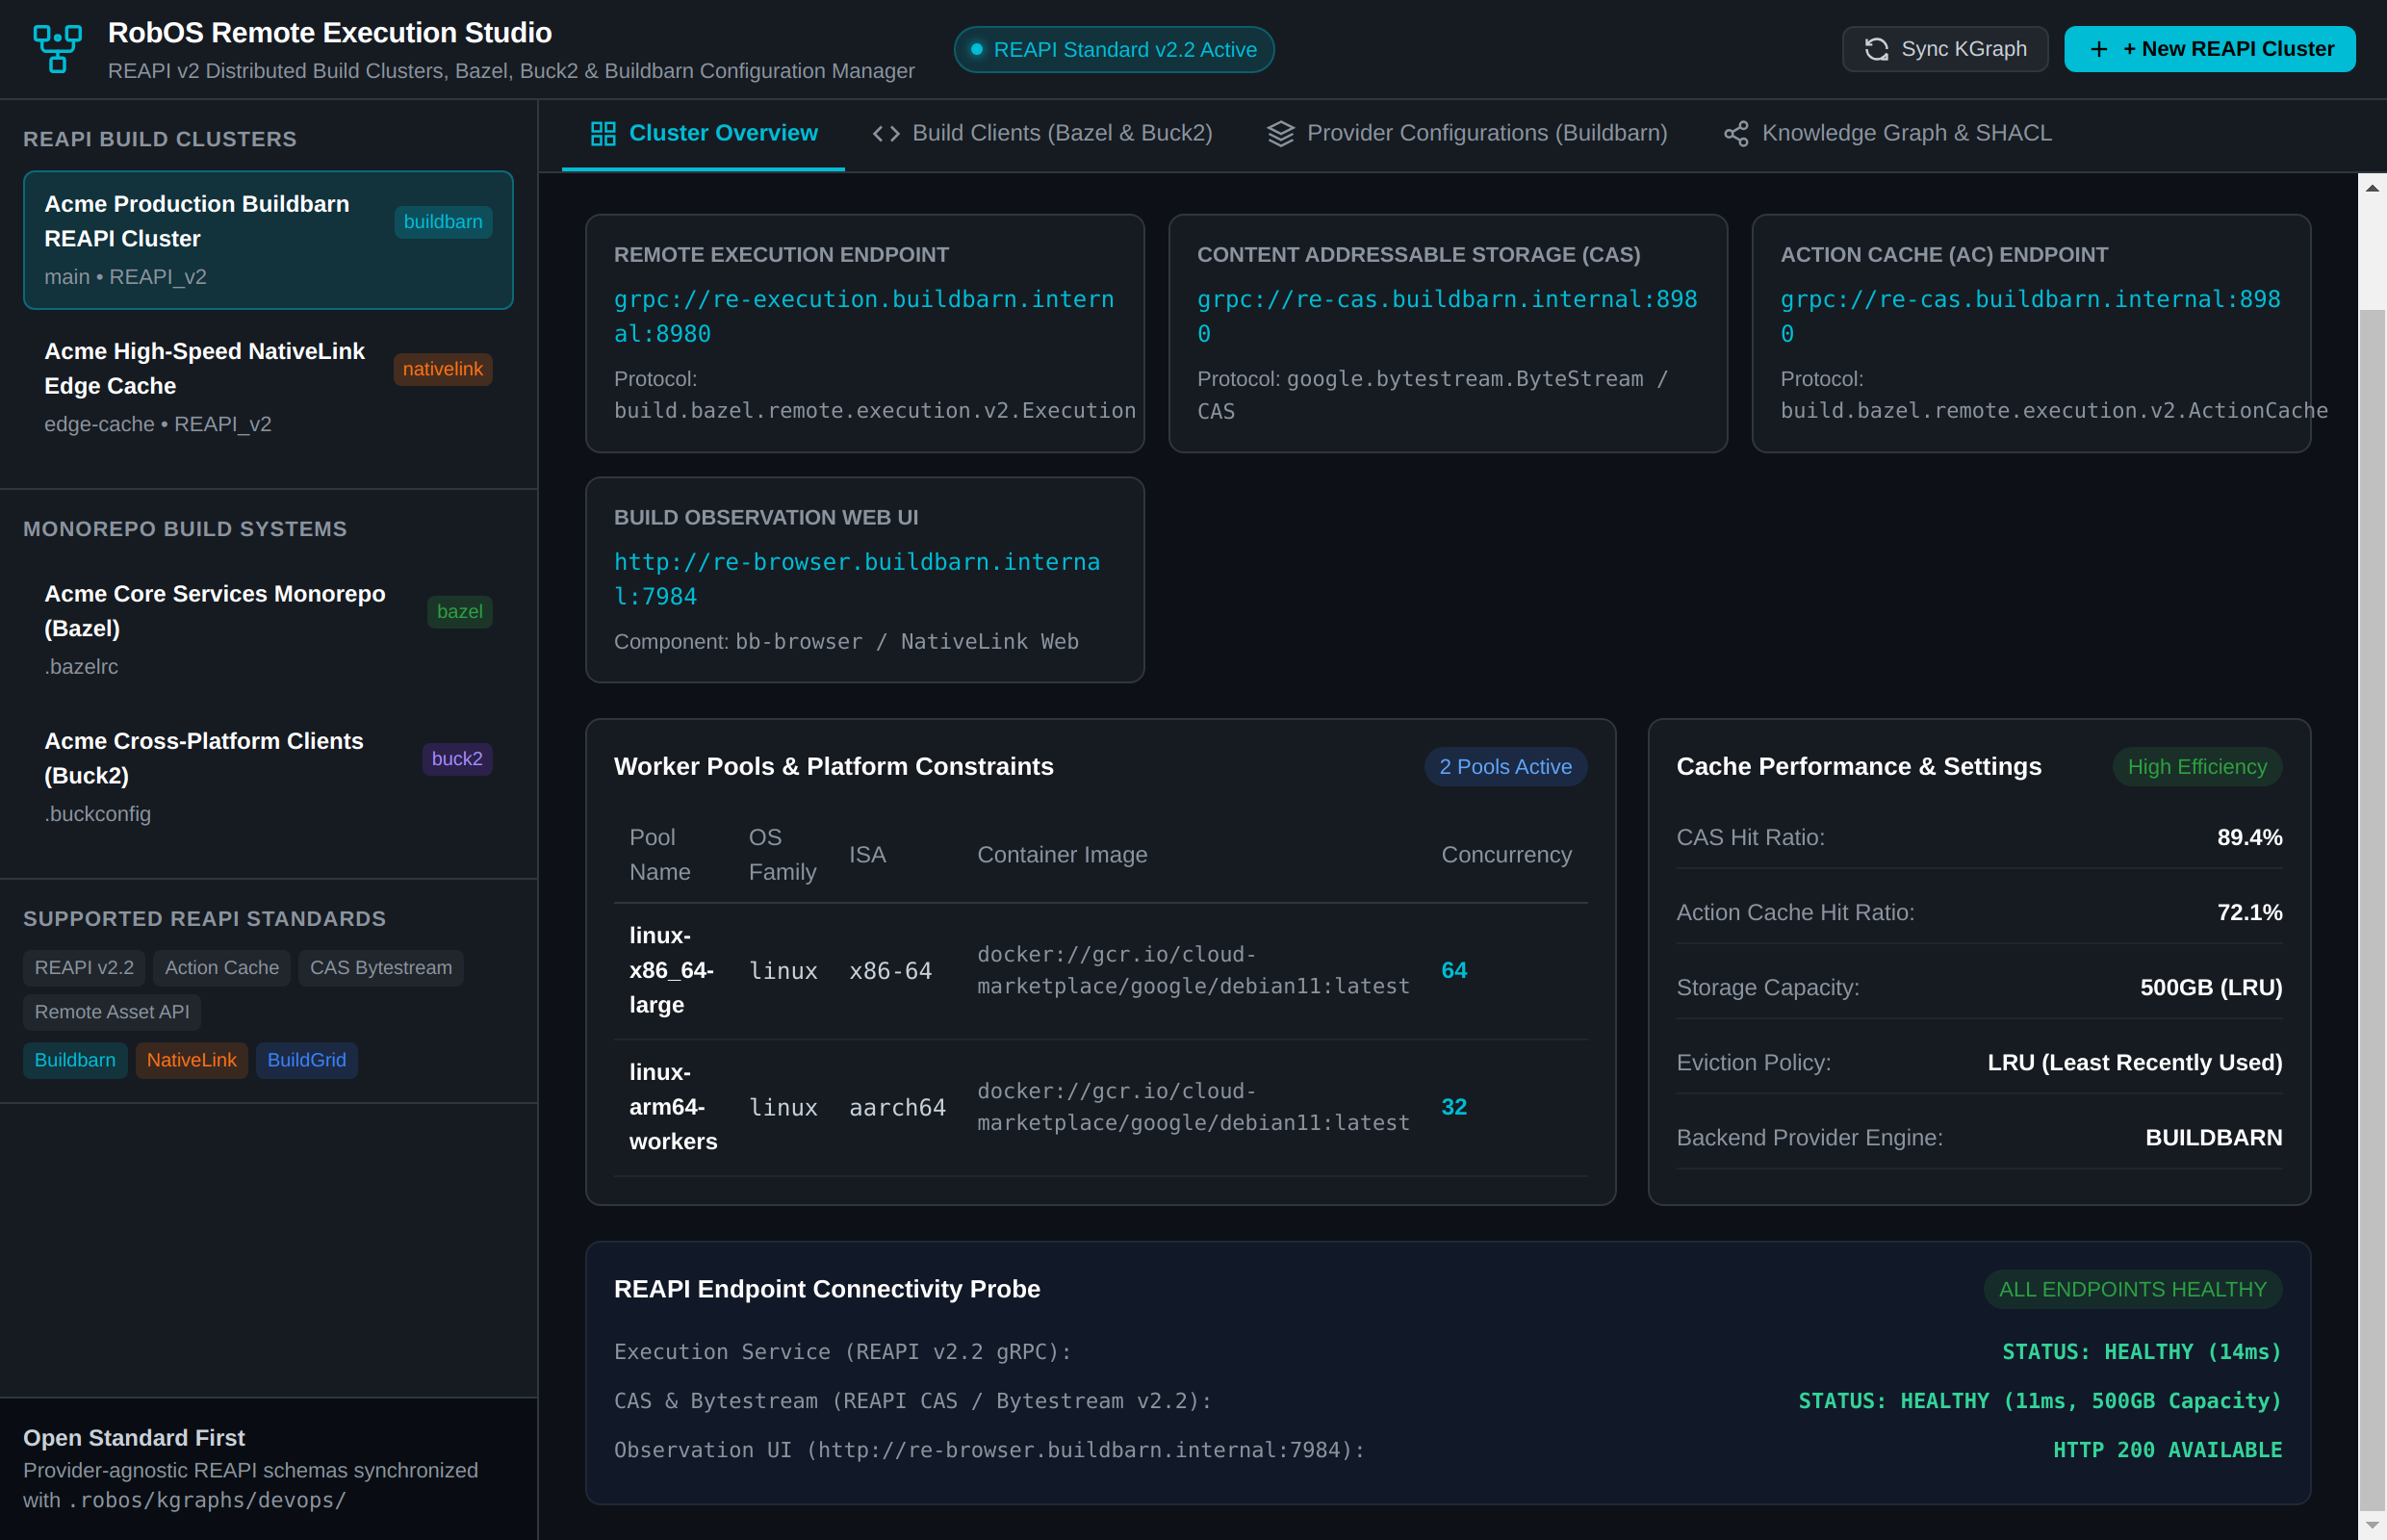The height and width of the screenshot is (1540, 2387).
Task: Open Acme Cross-Platform Clients (Buck2)
Action: pyautogui.click(x=268, y=777)
